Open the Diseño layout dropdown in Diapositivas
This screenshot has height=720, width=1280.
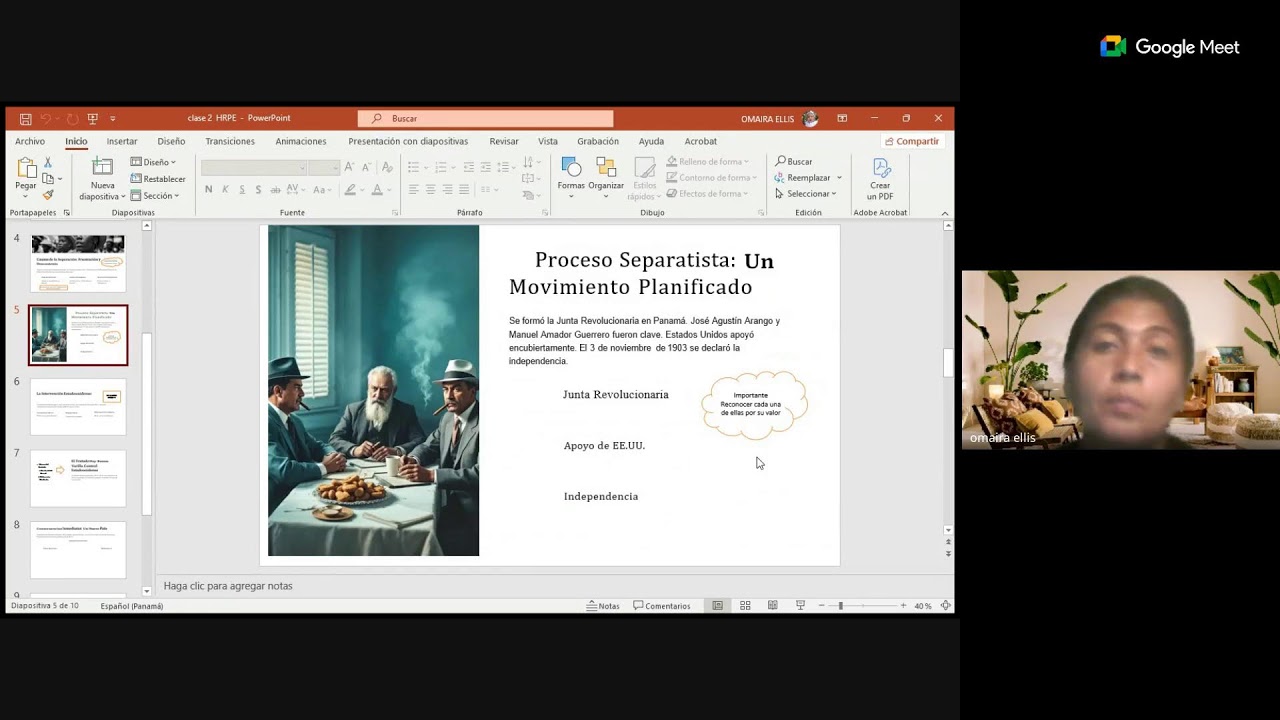[x=153, y=162]
